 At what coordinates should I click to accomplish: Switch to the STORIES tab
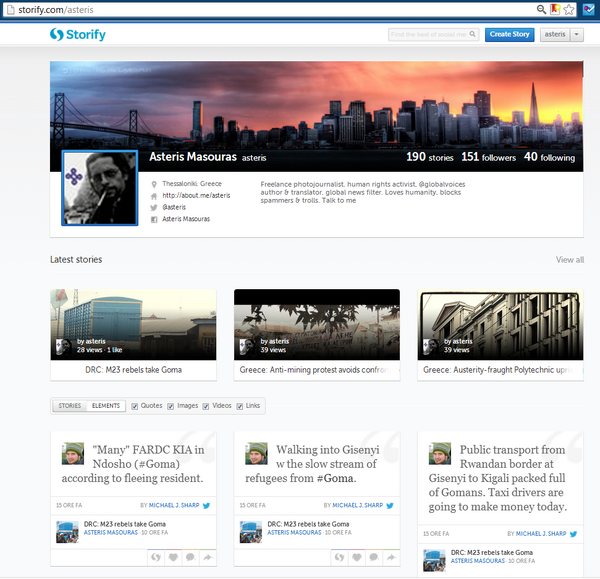(x=70, y=406)
